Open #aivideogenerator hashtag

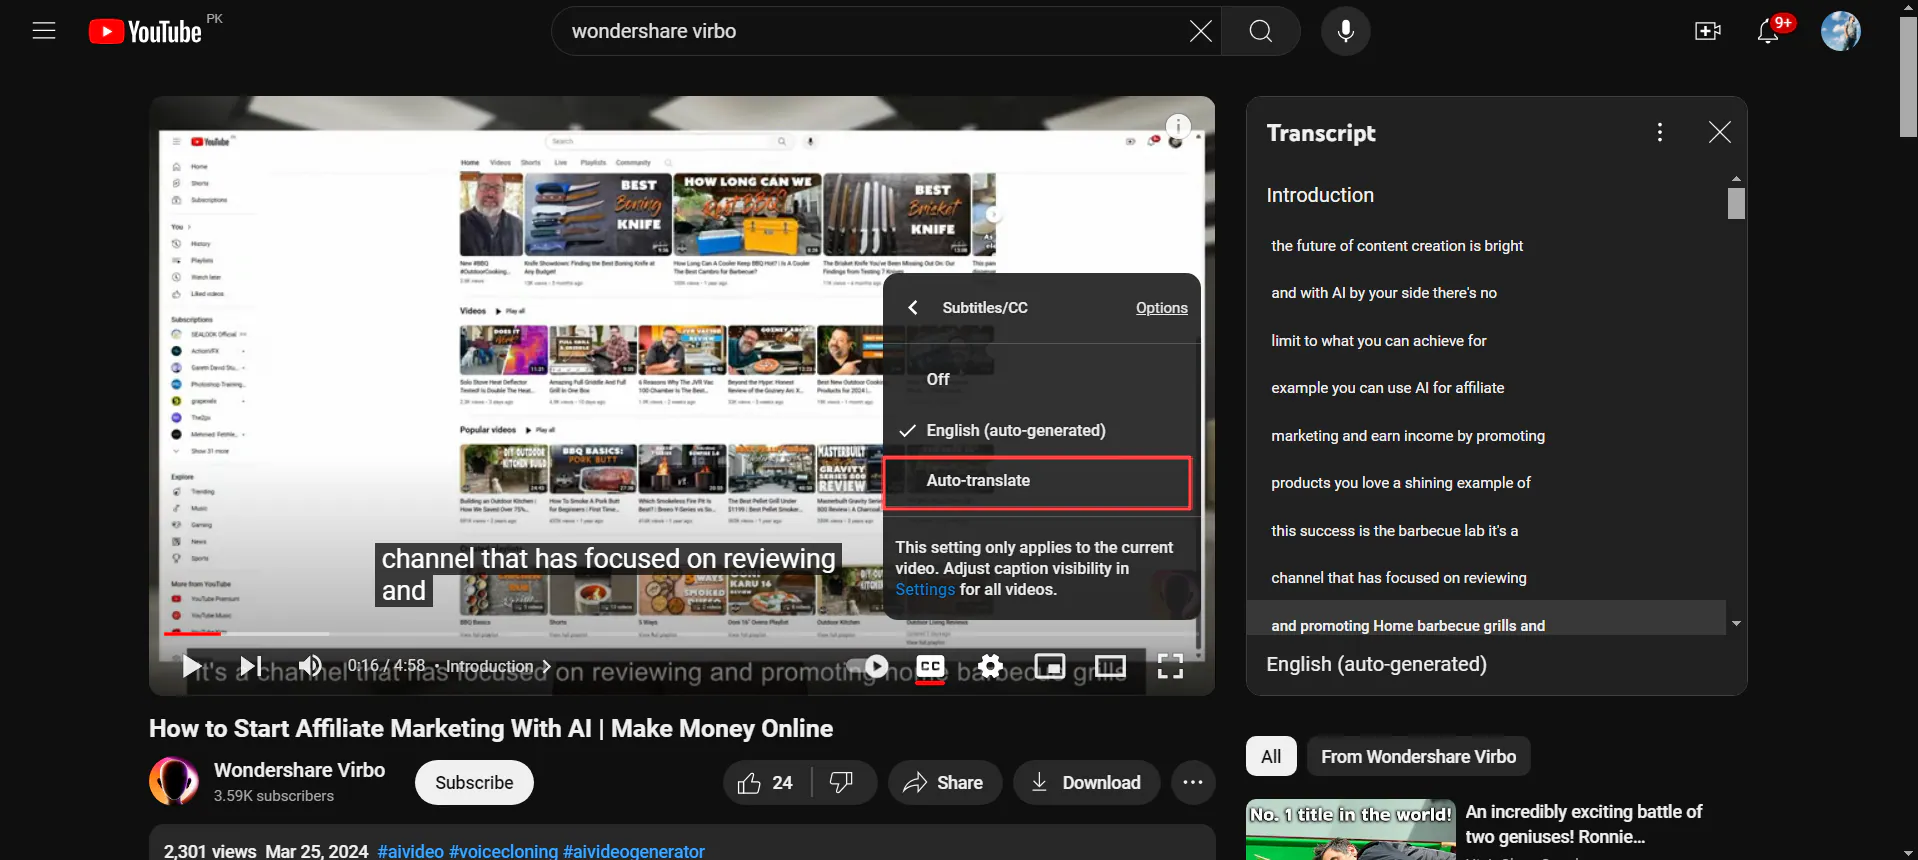coord(634,851)
